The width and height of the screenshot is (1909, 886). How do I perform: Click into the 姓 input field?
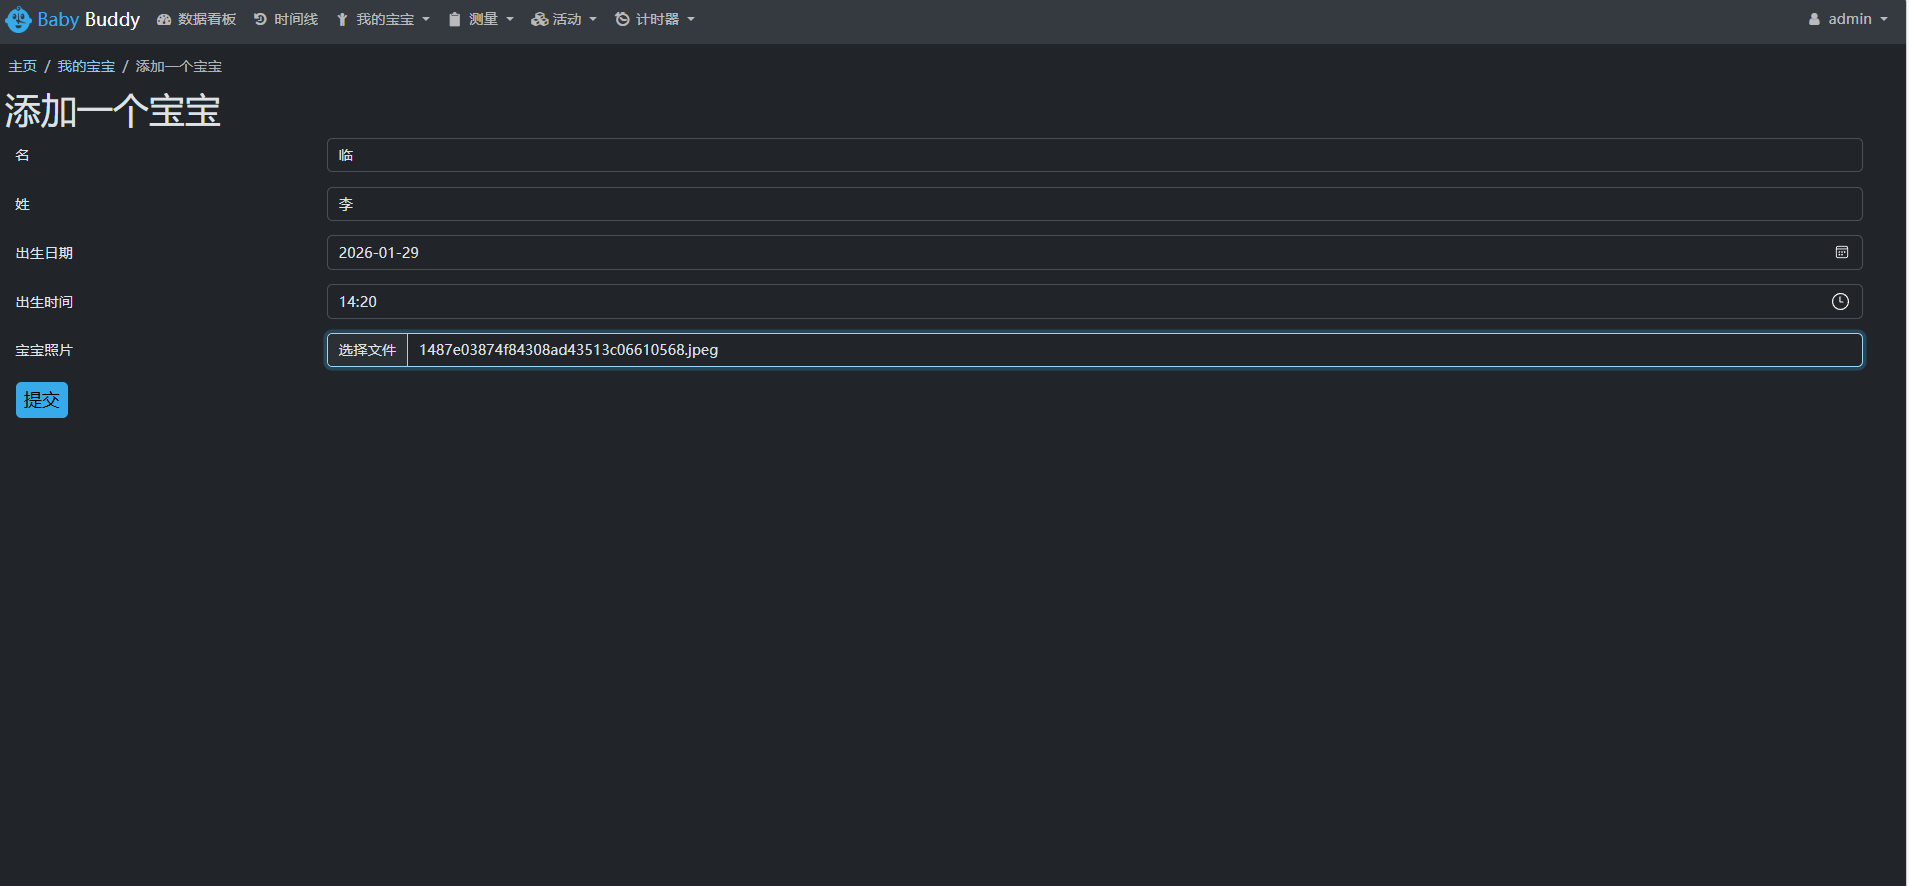click(1094, 204)
